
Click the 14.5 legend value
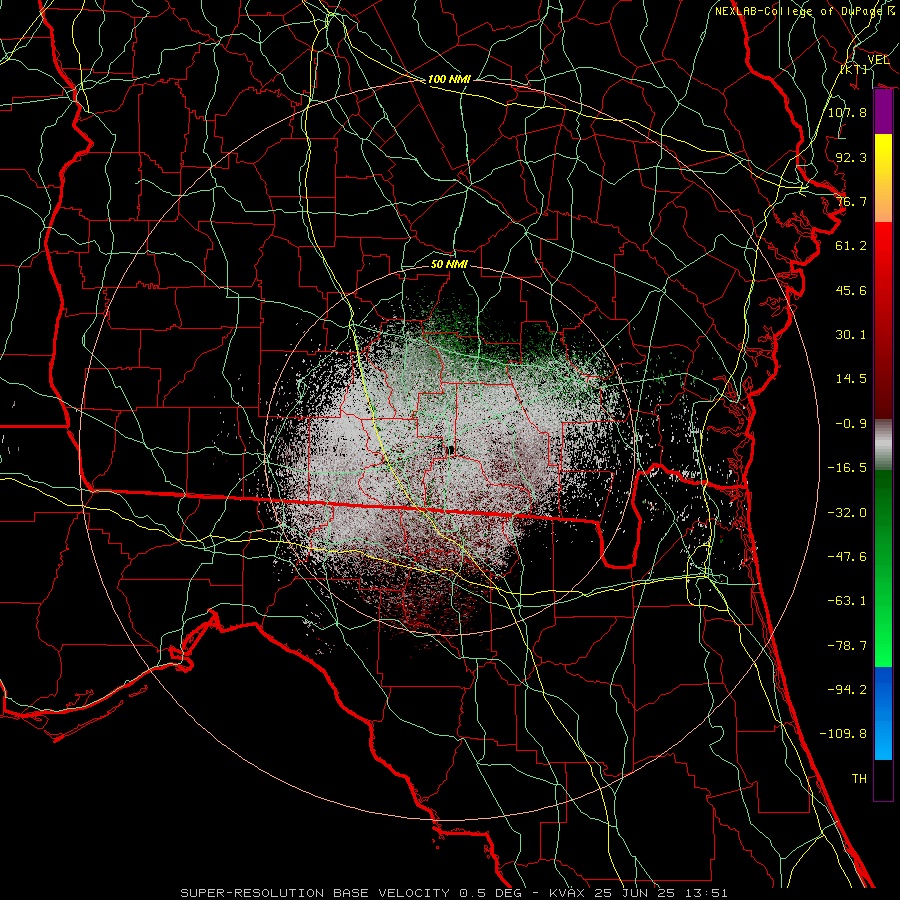point(851,379)
